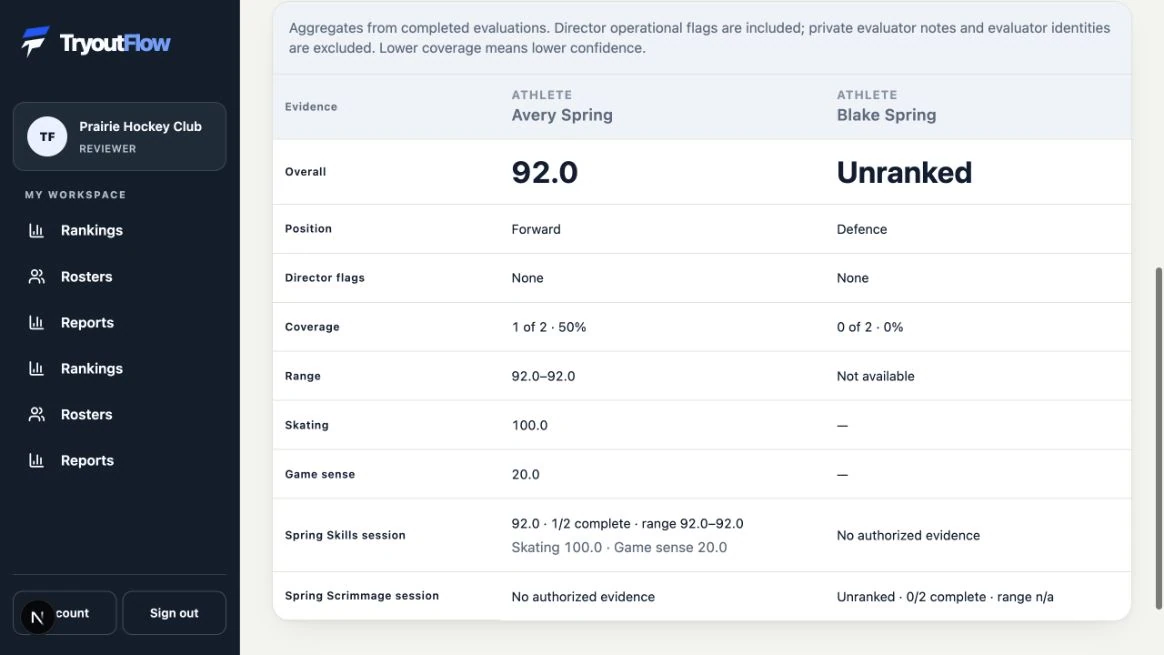This screenshot has width=1164, height=655.
Task: Click the Overall row label
Action: point(305,172)
